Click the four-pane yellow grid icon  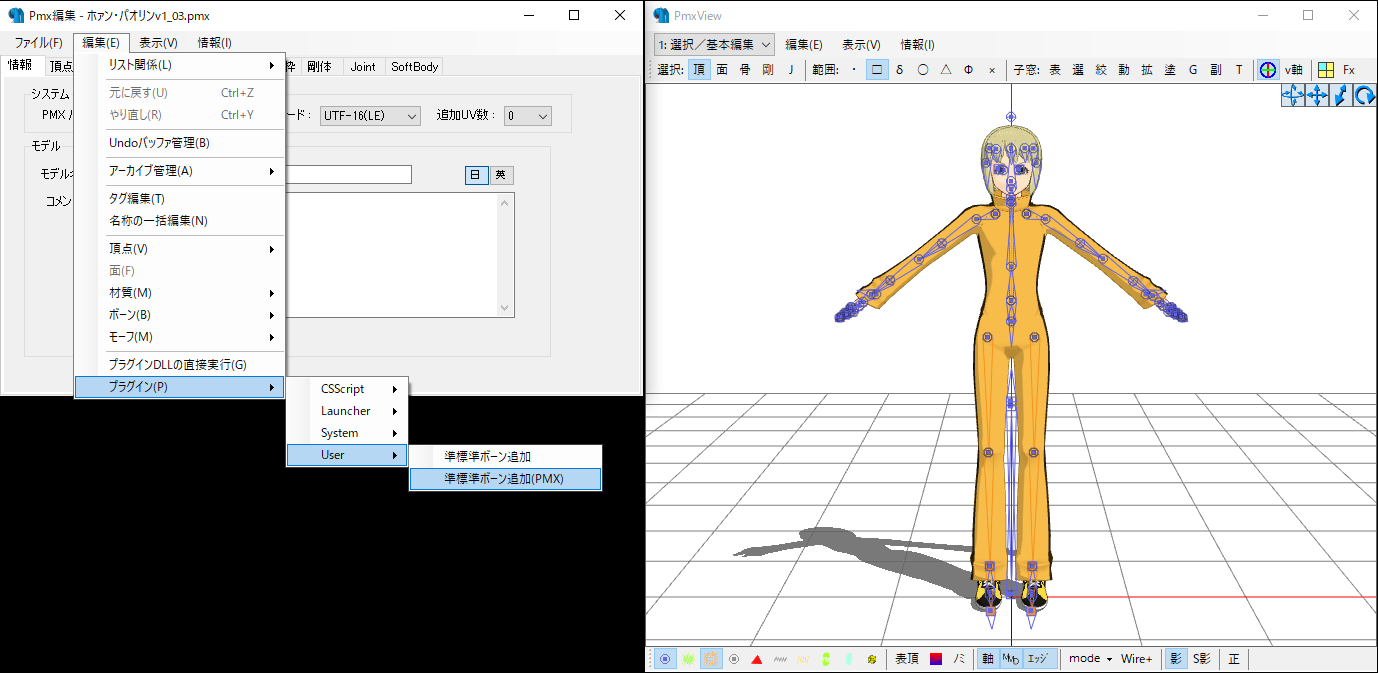coord(1325,70)
